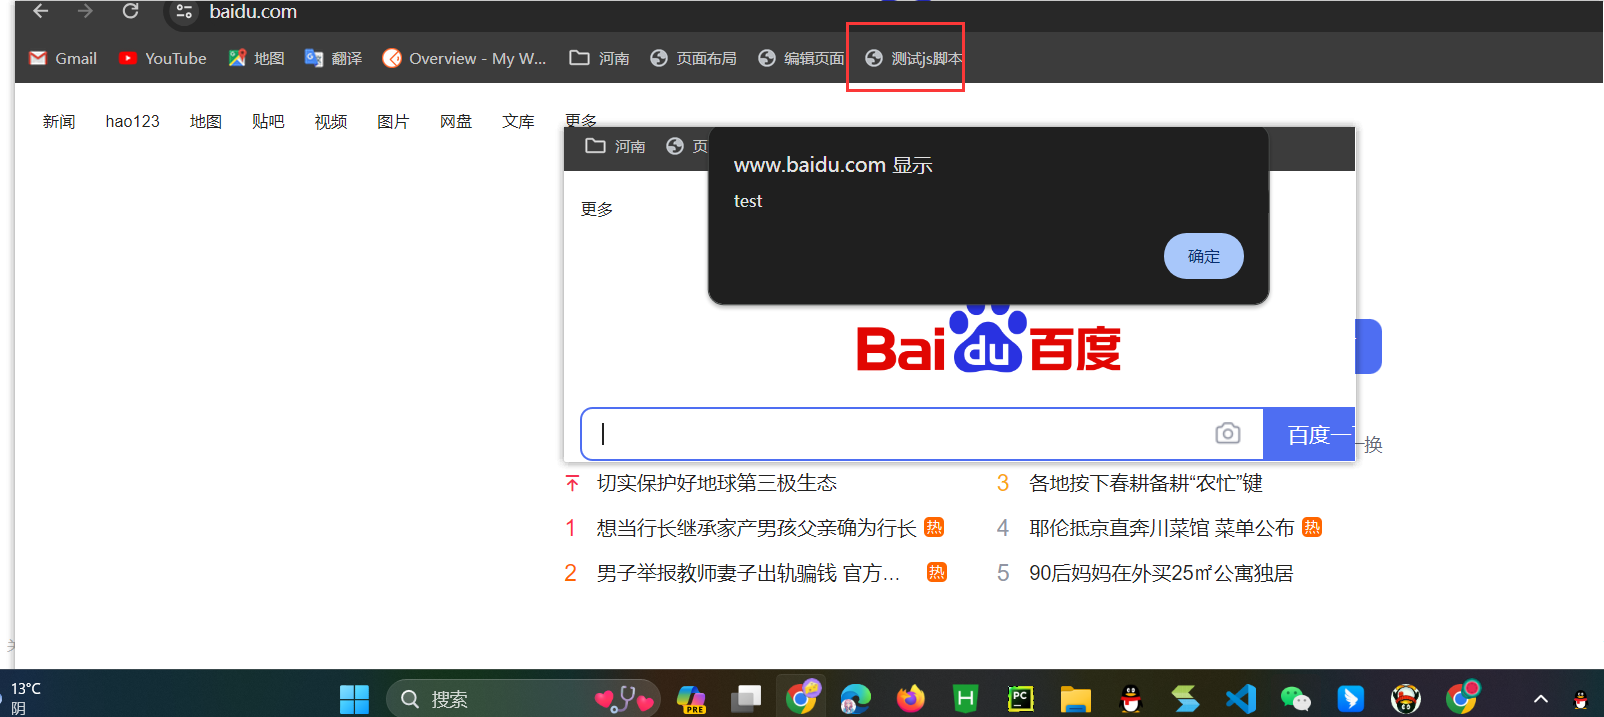Open the 编辑页面 bookmark
This screenshot has height=717, width=1604.
801,58
